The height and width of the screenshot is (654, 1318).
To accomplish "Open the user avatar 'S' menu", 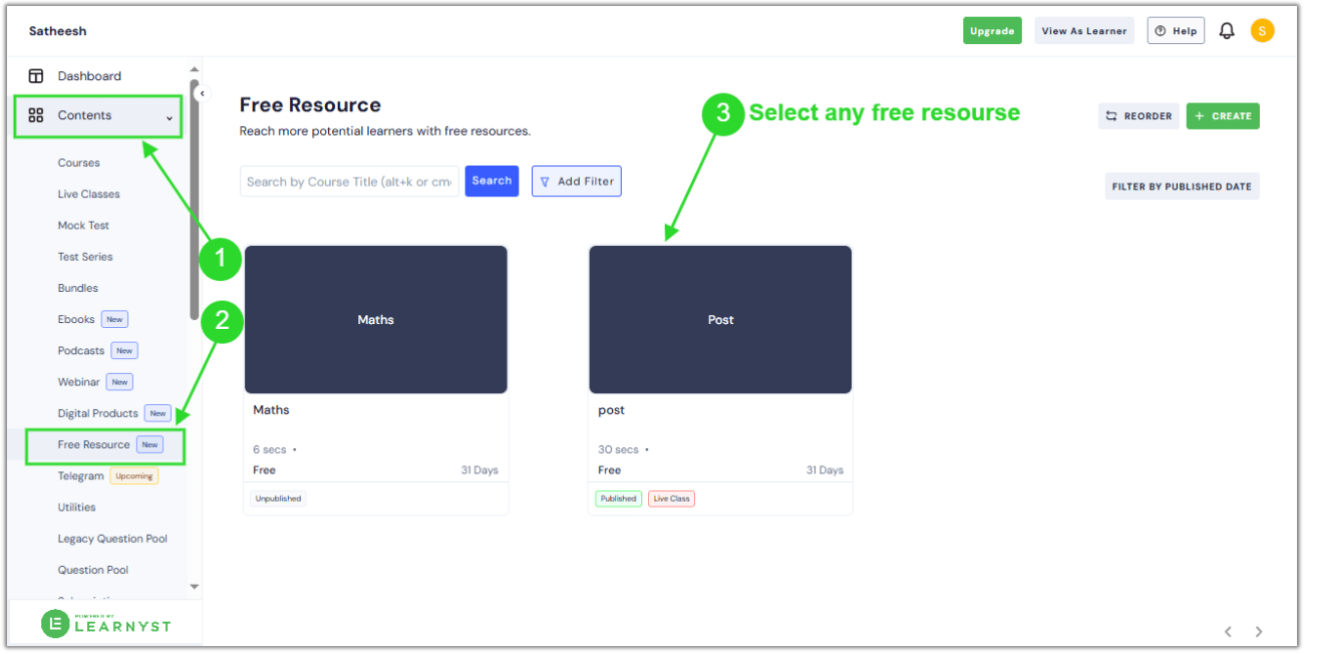I will click(x=1262, y=31).
